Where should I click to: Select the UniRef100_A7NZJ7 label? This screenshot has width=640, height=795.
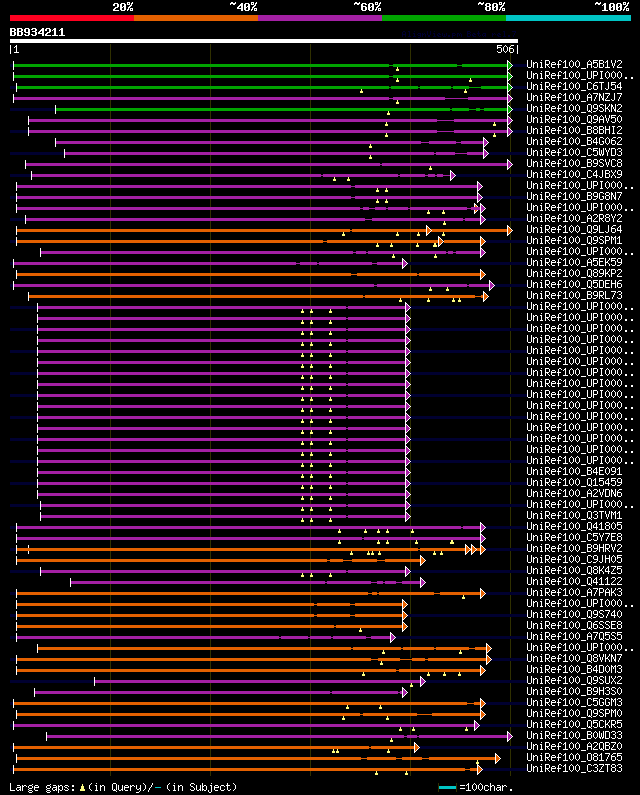coord(574,97)
